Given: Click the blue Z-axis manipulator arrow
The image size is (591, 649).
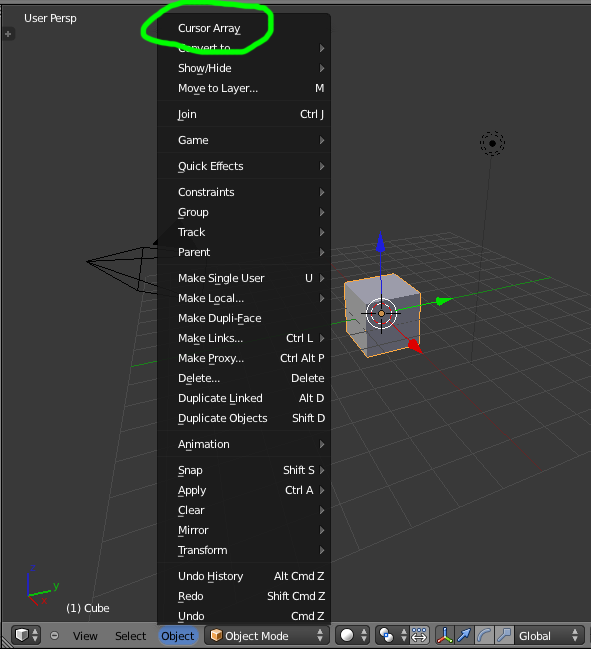Looking at the screenshot, I should (x=381, y=242).
